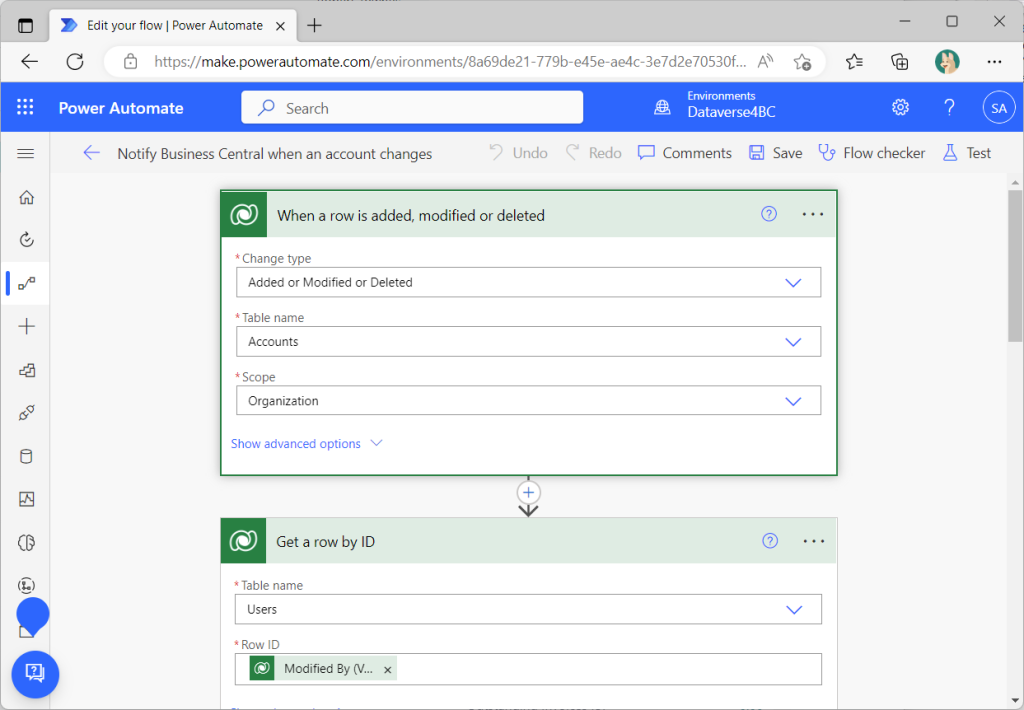Image resolution: width=1024 pixels, height=710 pixels.
Task: Open Data icon in left navigation
Action: (26, 456)
